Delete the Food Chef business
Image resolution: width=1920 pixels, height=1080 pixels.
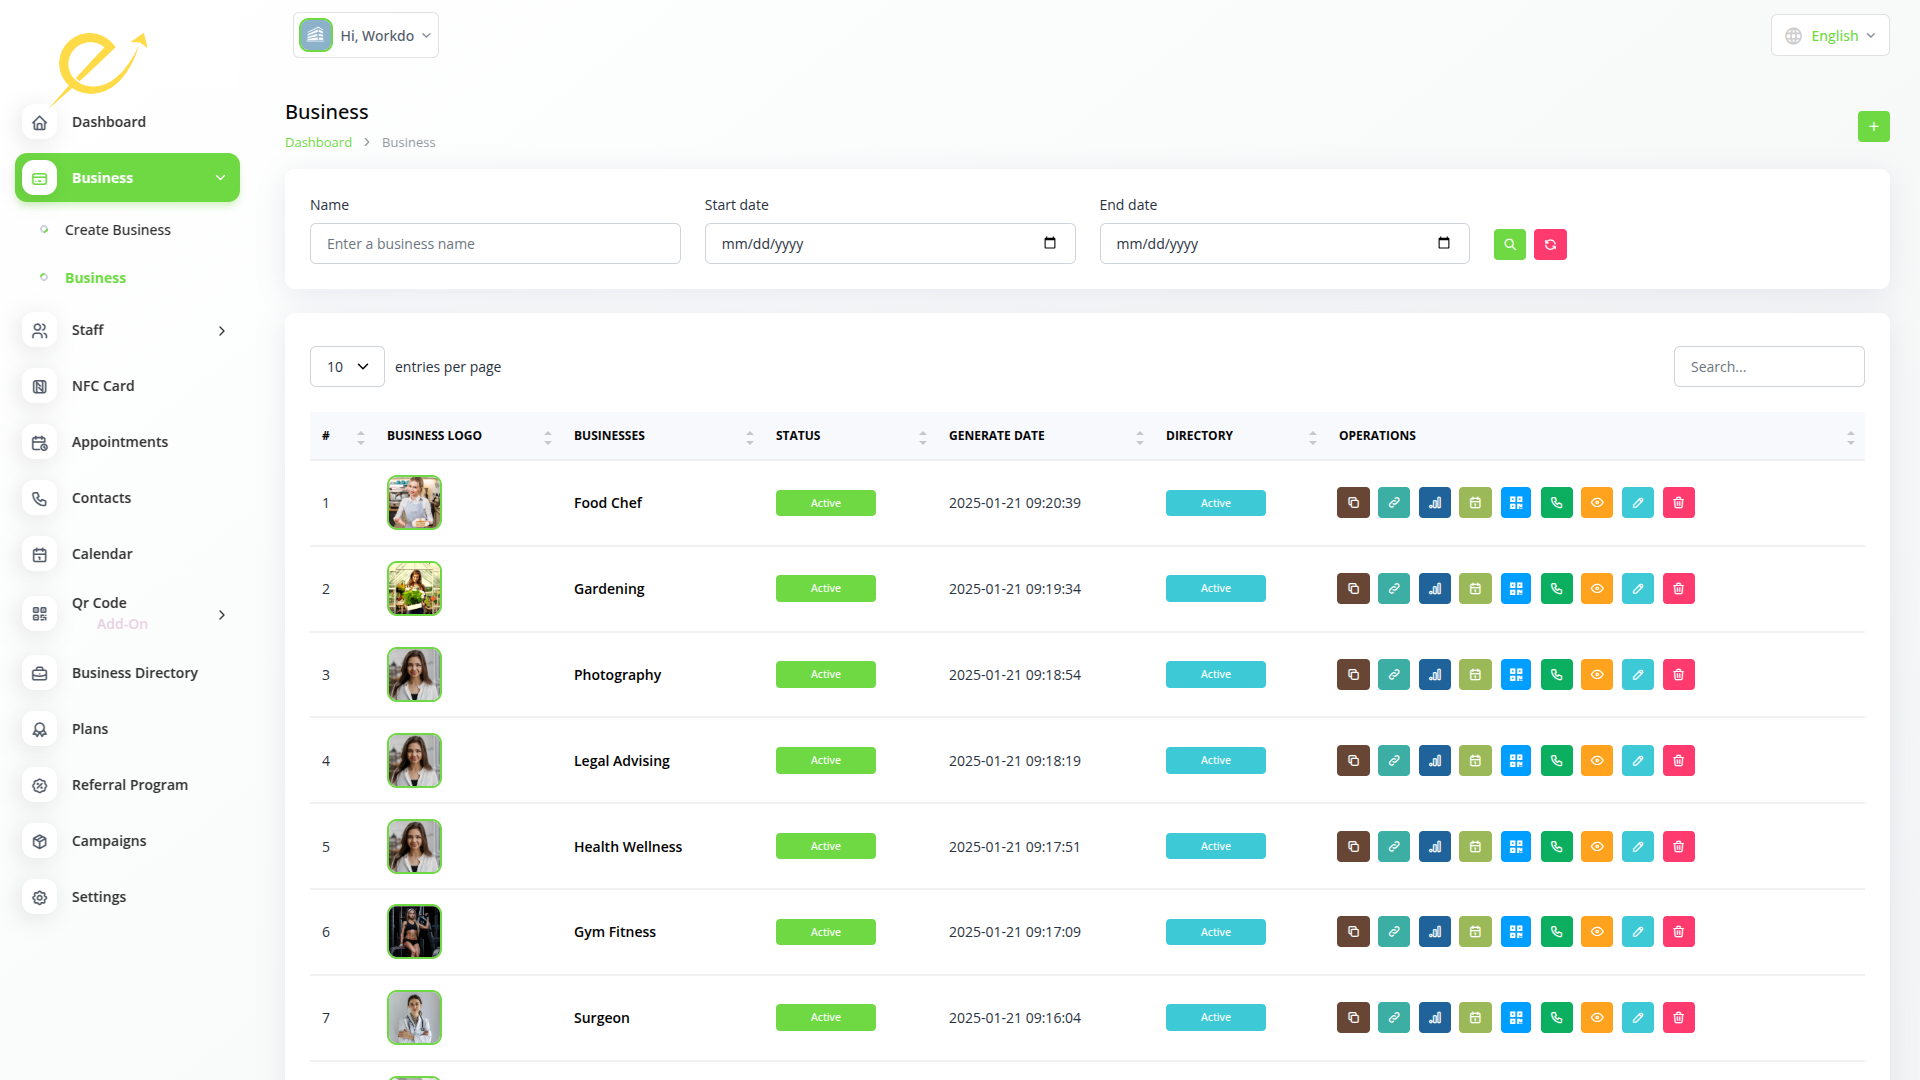click(1679, 503)
